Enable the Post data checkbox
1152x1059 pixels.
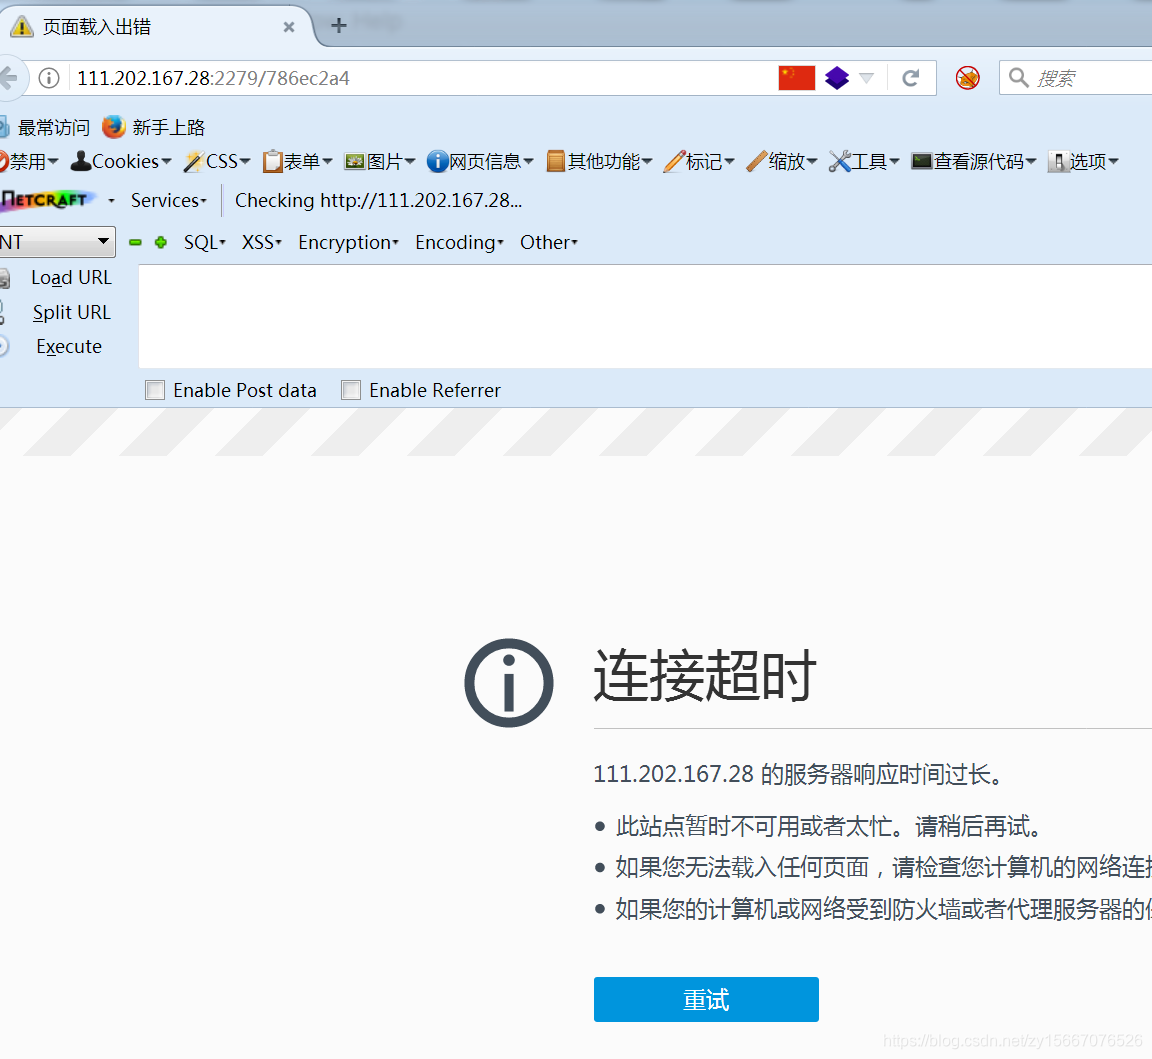click(155, 390)
